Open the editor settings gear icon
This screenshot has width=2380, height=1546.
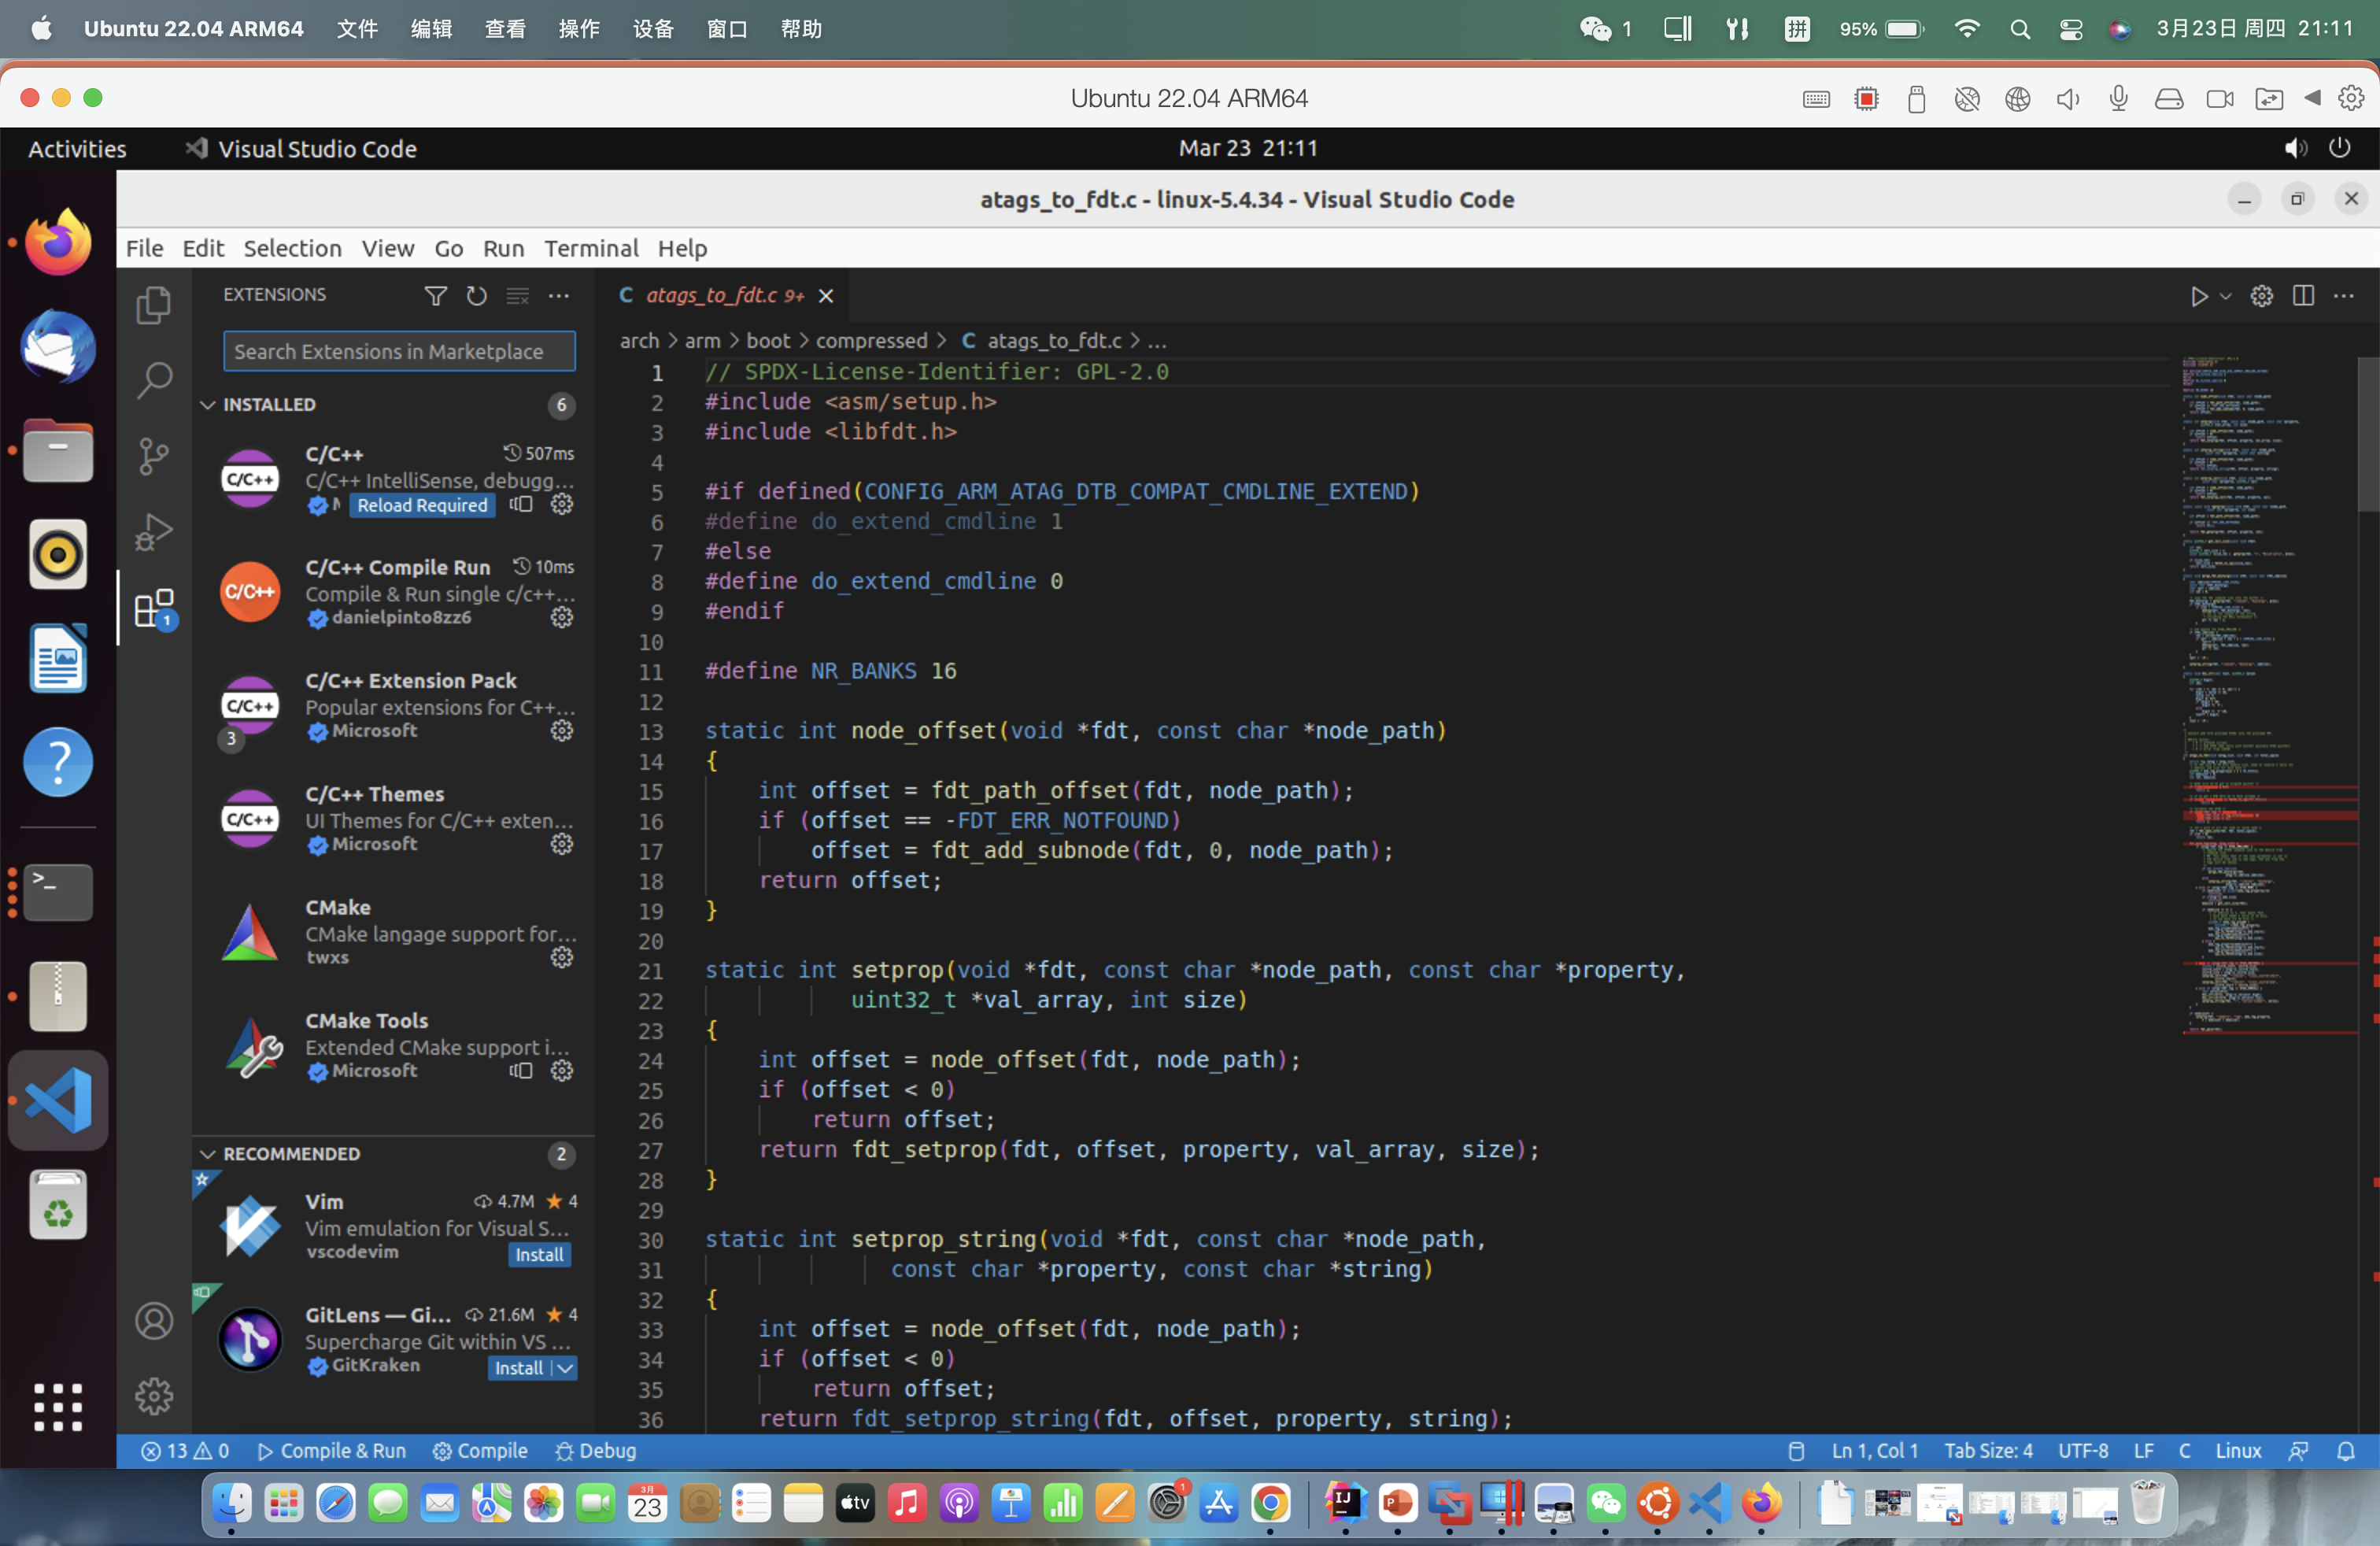(2261, 296)
